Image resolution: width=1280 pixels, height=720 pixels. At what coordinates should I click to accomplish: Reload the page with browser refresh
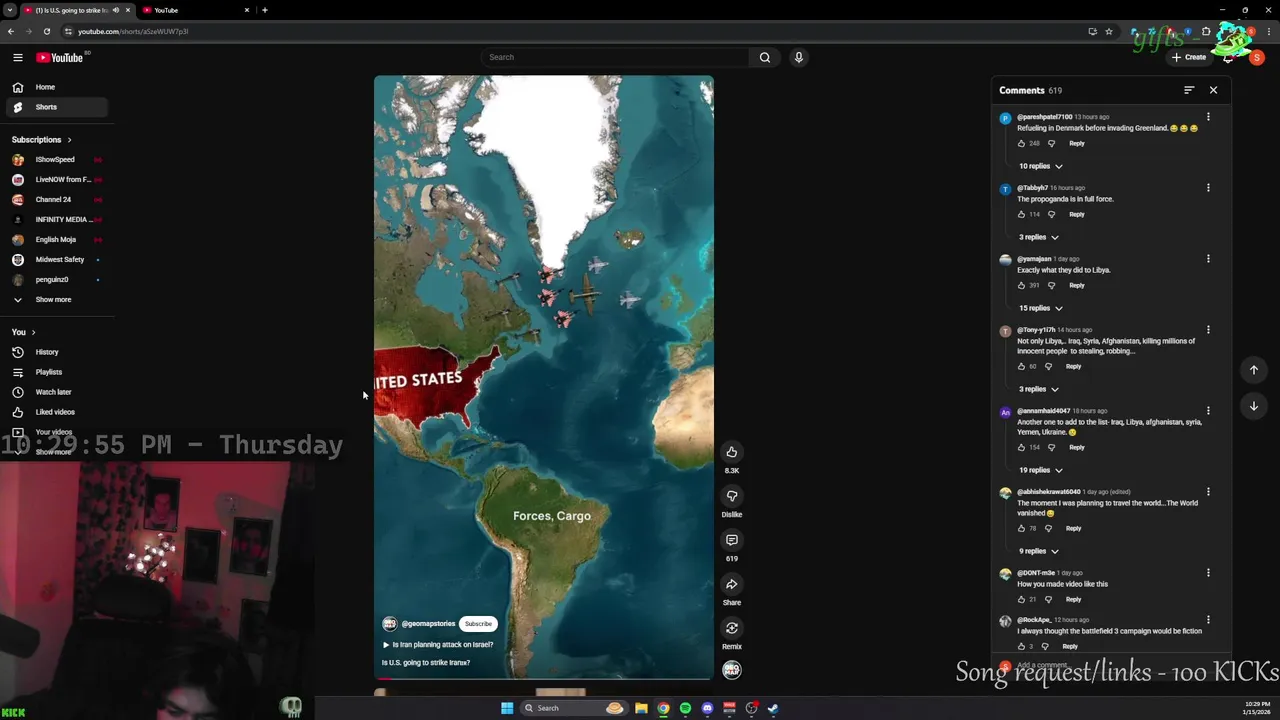(x=46, y=31)
